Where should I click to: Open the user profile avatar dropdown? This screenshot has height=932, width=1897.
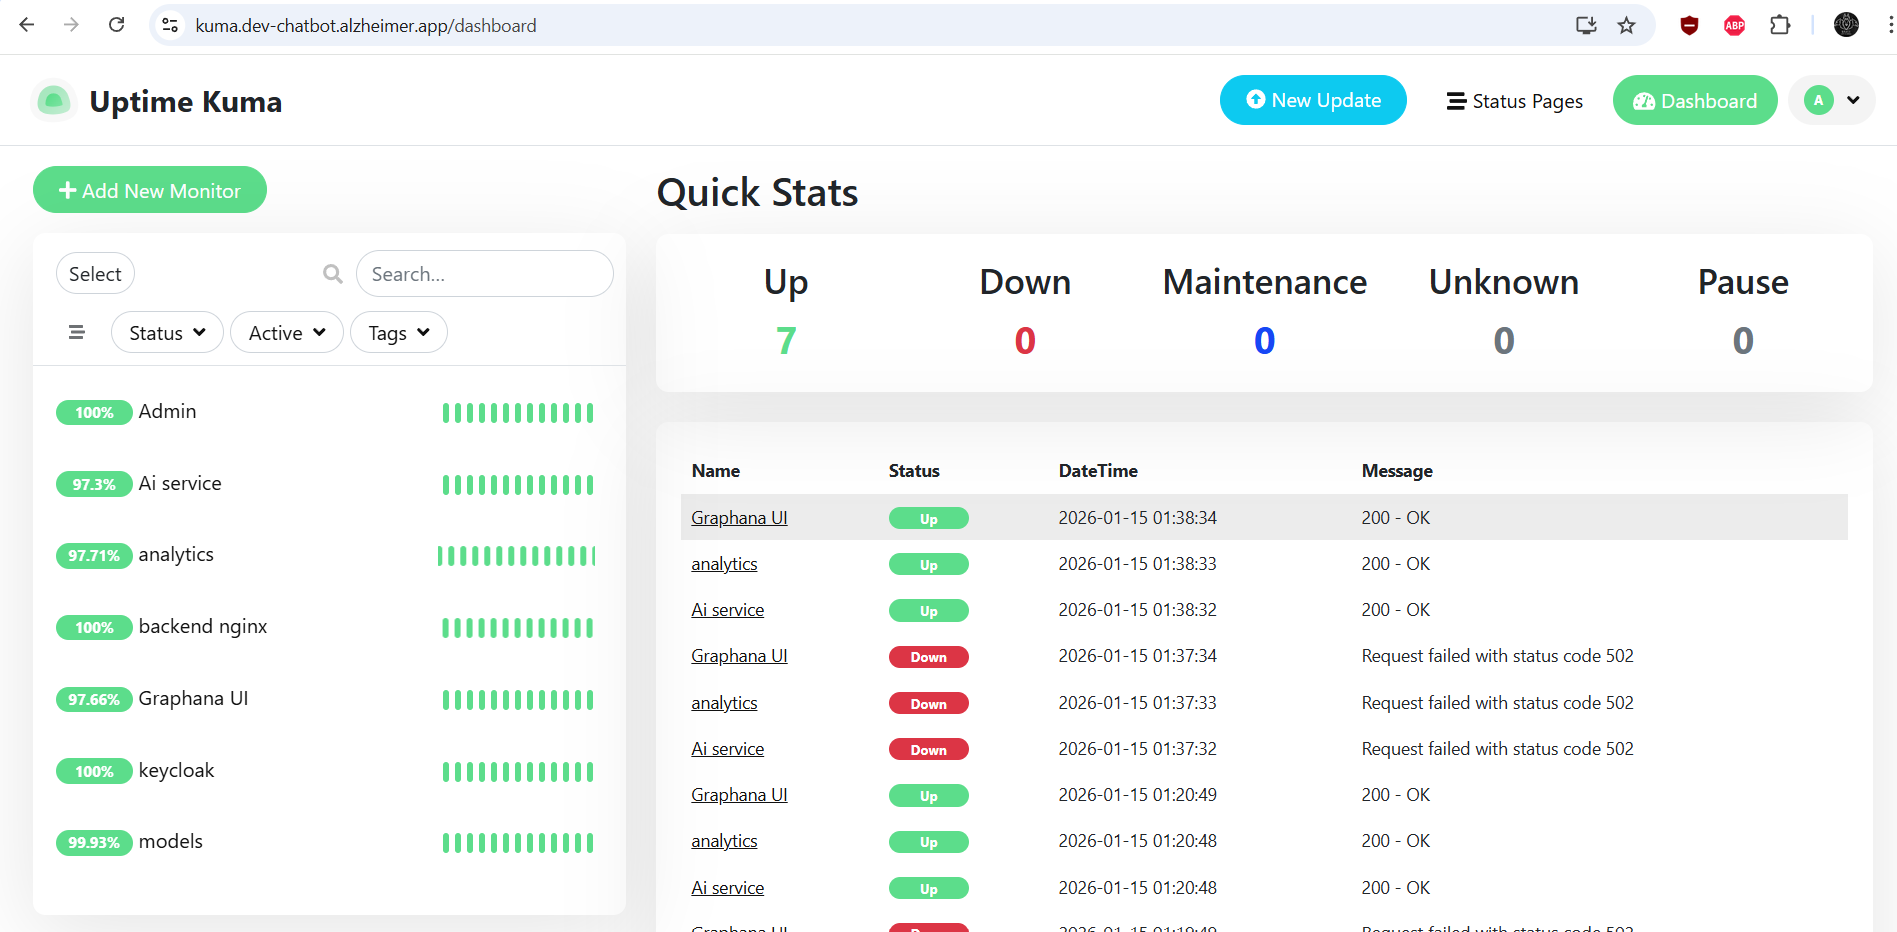[x=1831, y=100]
